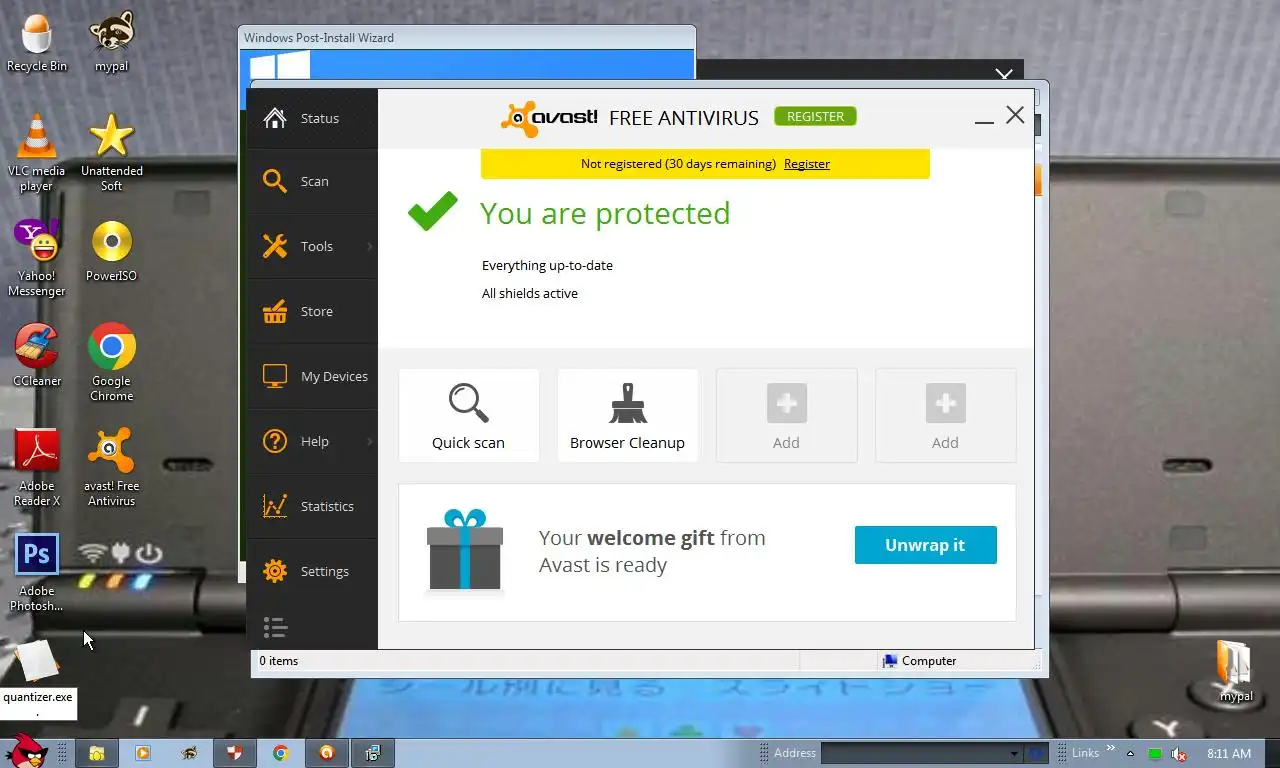Click the Angry Birds start button

[25, 752]
